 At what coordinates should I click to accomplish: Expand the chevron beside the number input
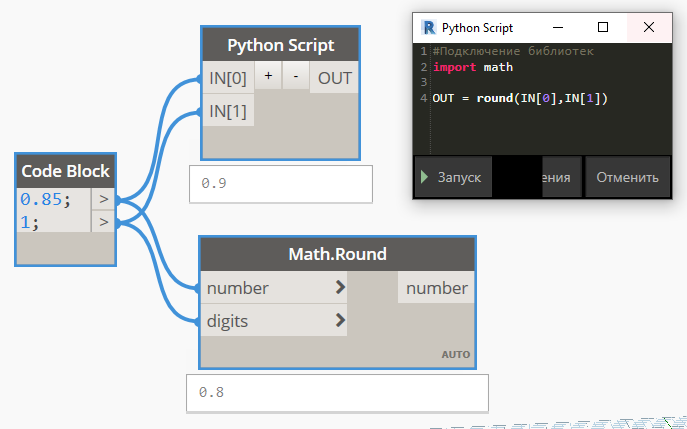(341, 288)
